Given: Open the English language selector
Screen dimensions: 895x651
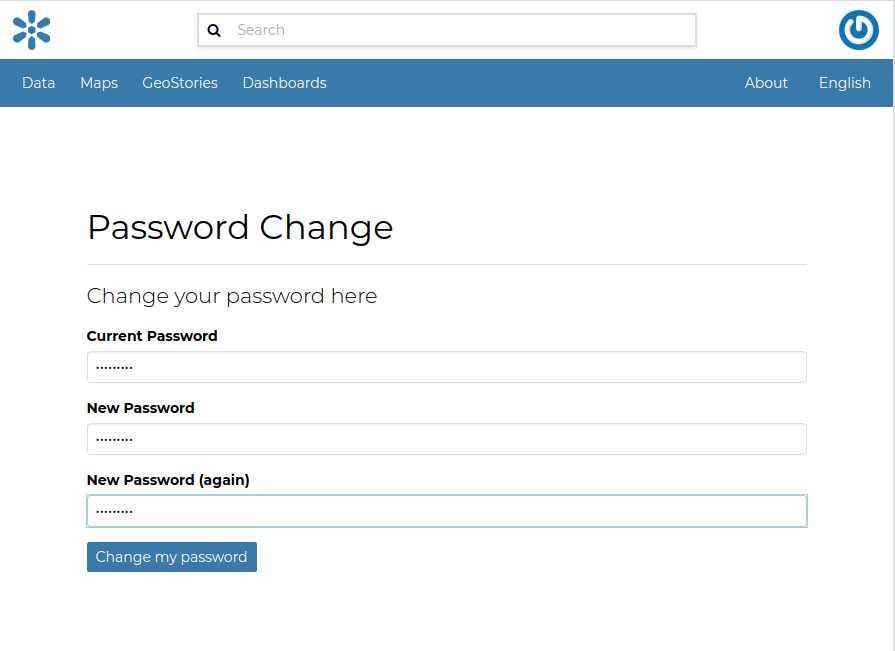Looking at the screenshot, I should tap(844, 83).
